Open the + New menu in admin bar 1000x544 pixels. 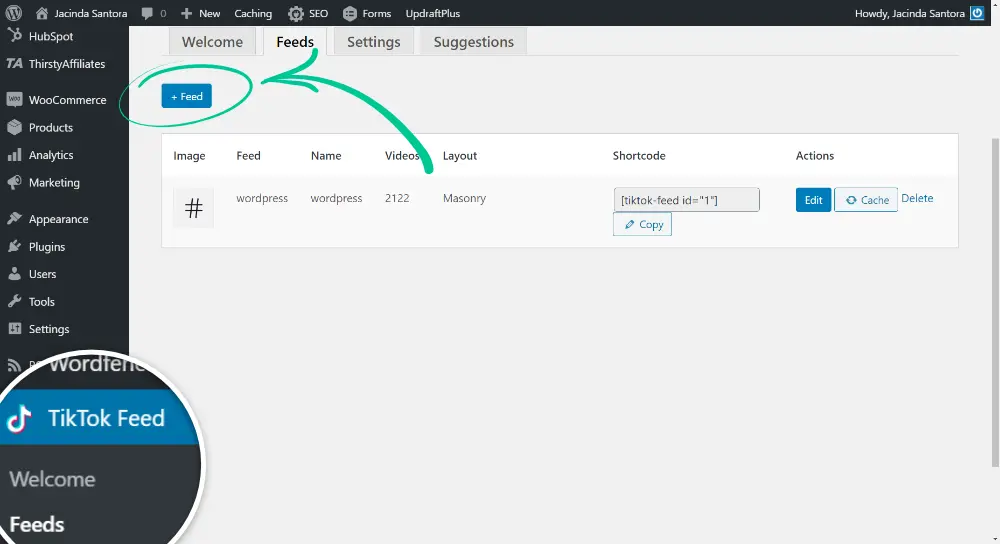(x=201, y=14)
